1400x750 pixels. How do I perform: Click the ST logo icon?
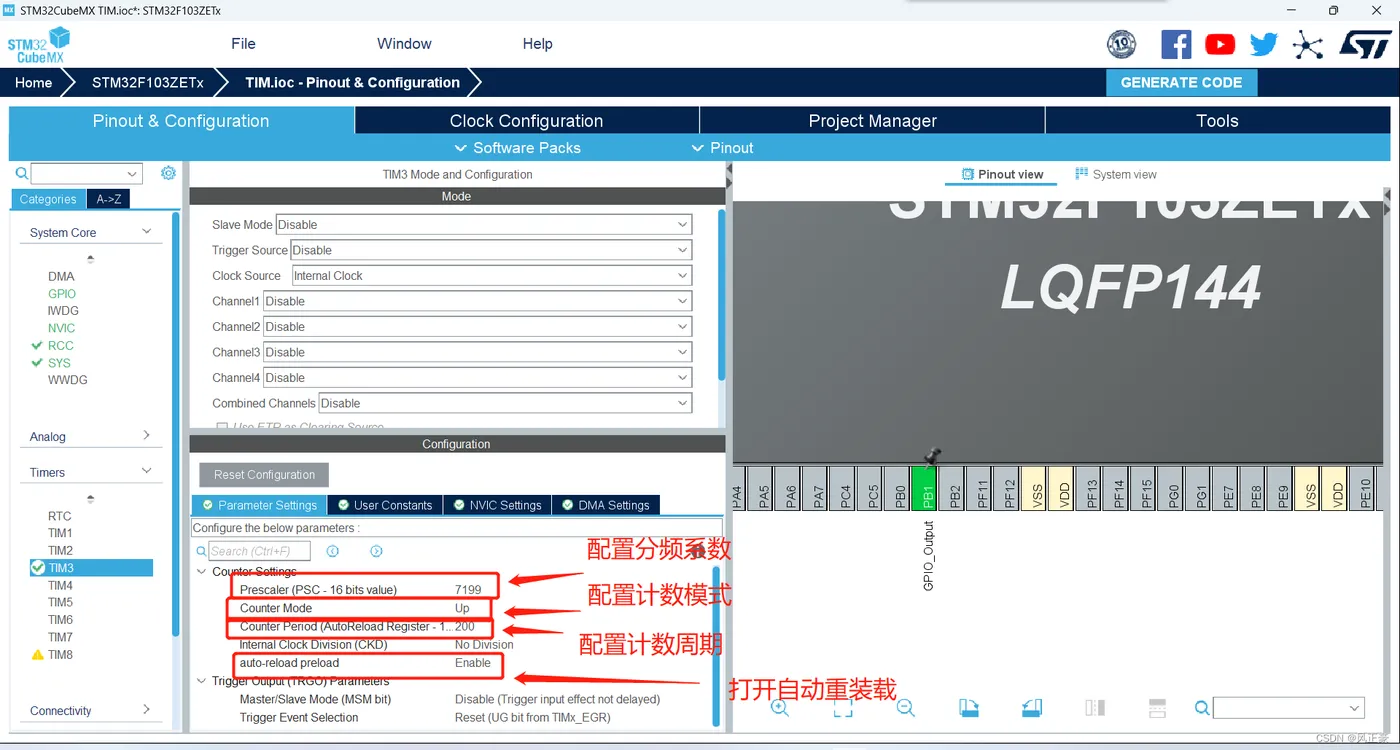point(1365,44)
